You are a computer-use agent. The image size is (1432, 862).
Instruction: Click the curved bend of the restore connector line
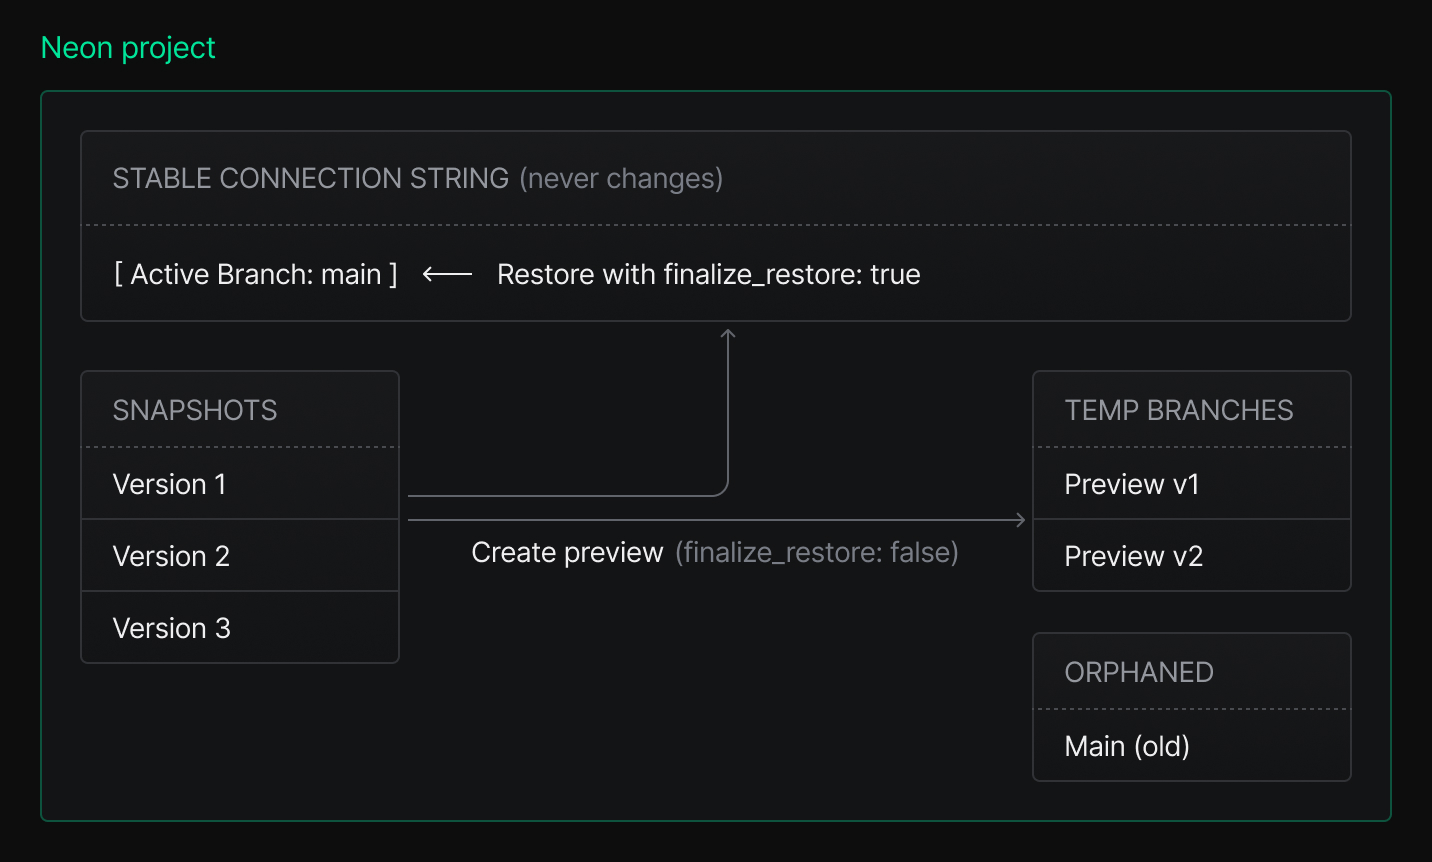tap(722, 489)
